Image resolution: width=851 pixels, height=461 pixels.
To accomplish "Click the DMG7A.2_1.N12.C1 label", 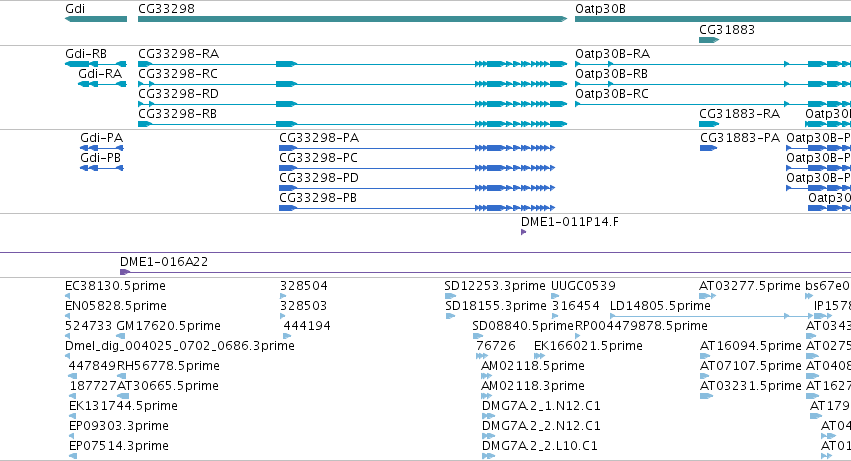I will (541, 407).
